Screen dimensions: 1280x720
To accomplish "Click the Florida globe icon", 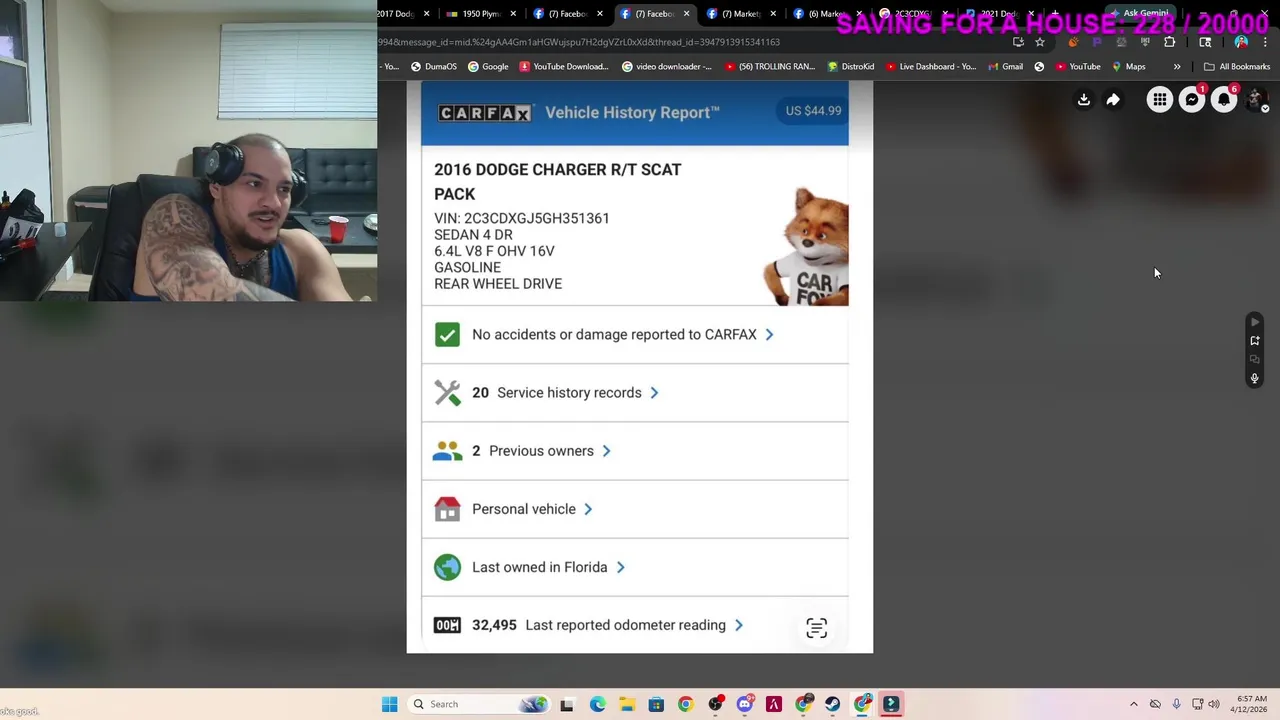I will (447, 567).
